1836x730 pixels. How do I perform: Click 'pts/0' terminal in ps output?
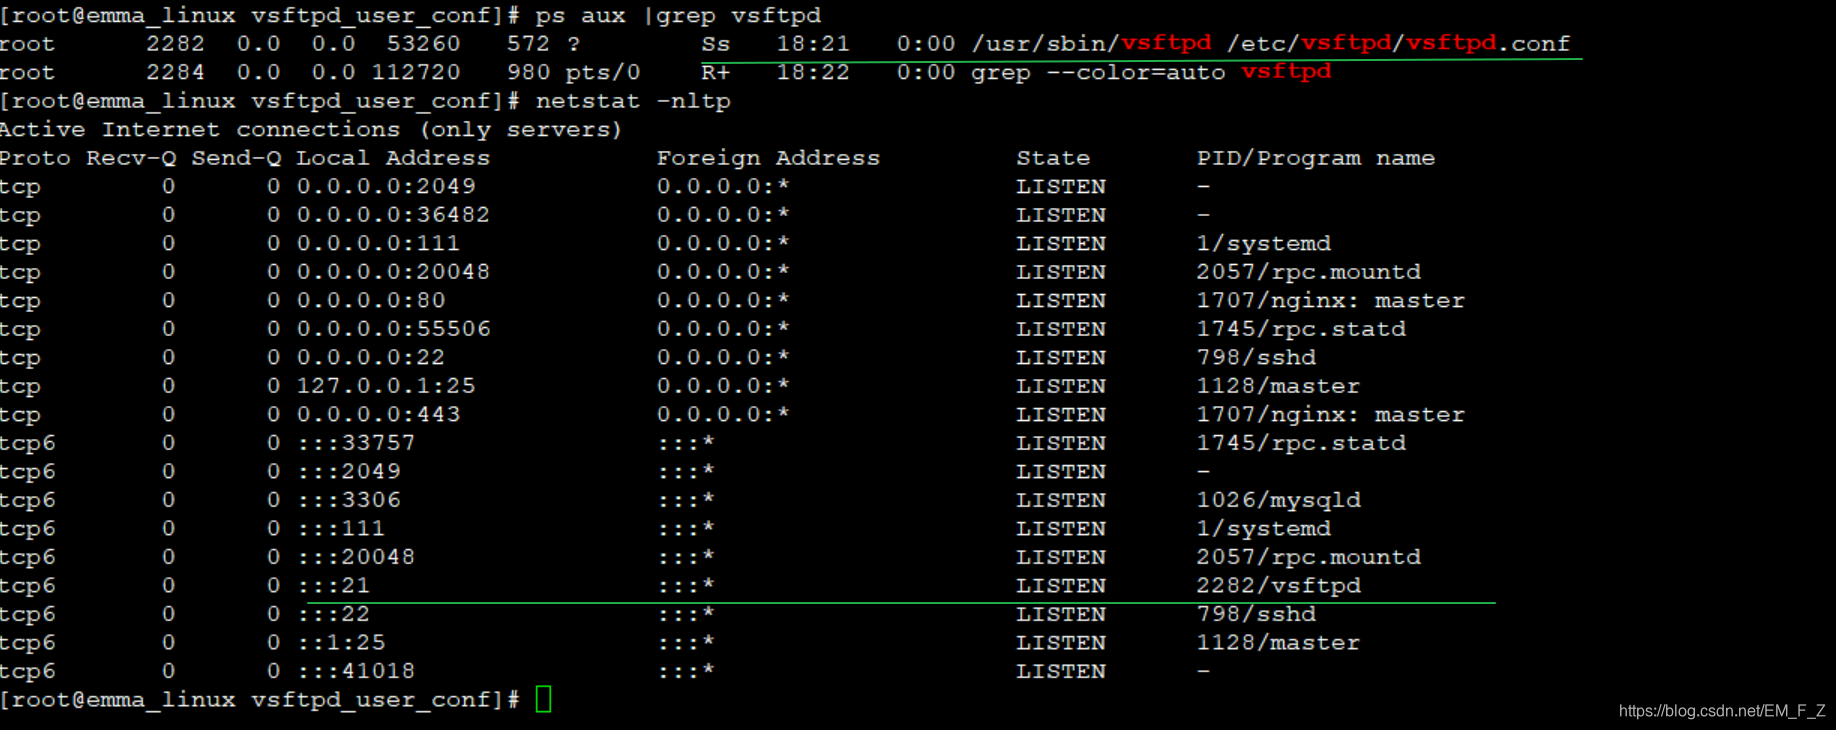click(x=603, y=73)
